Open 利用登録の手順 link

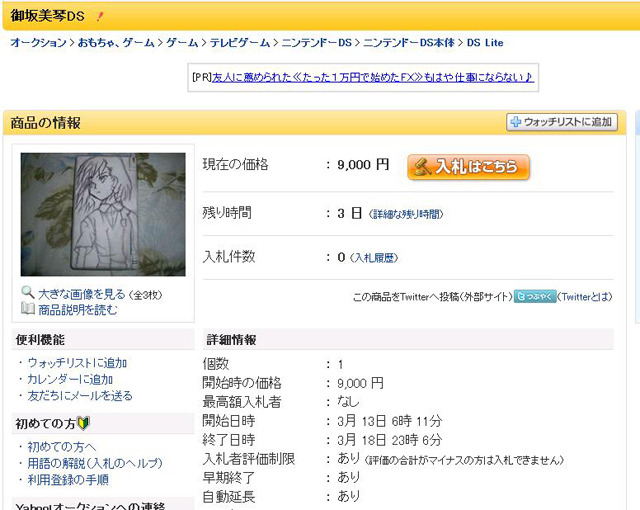(68, 480)
